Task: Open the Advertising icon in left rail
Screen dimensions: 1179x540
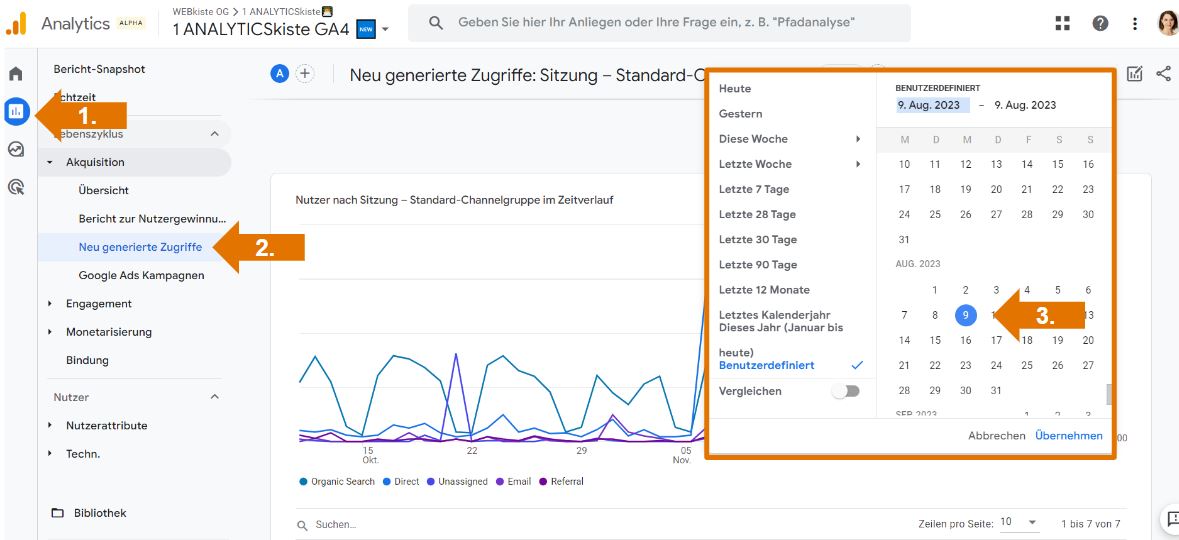Action: click(x=16, y=186)
